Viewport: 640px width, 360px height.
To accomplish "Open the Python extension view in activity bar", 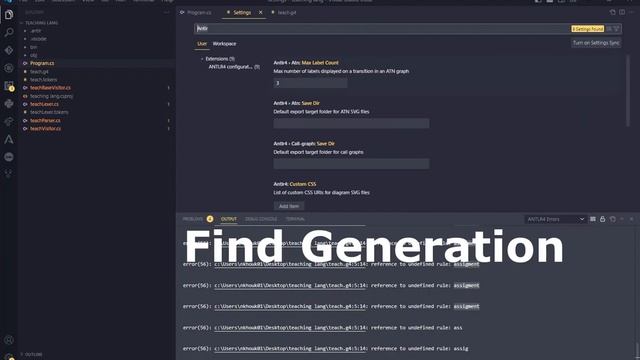I will coord(9,104).
